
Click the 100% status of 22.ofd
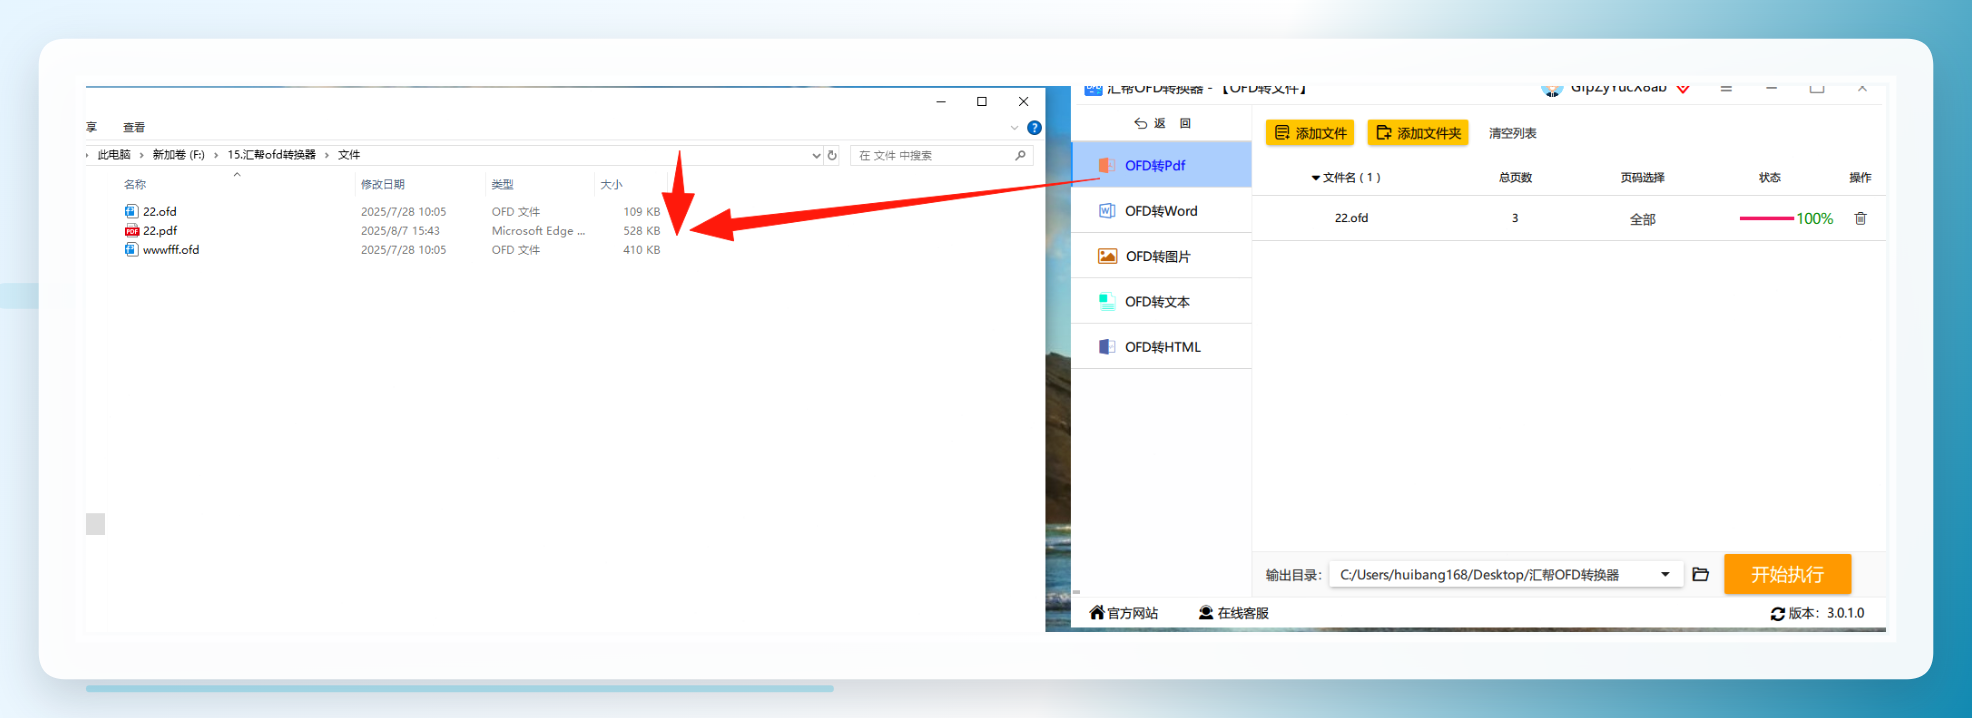(x=1814, y=219)
